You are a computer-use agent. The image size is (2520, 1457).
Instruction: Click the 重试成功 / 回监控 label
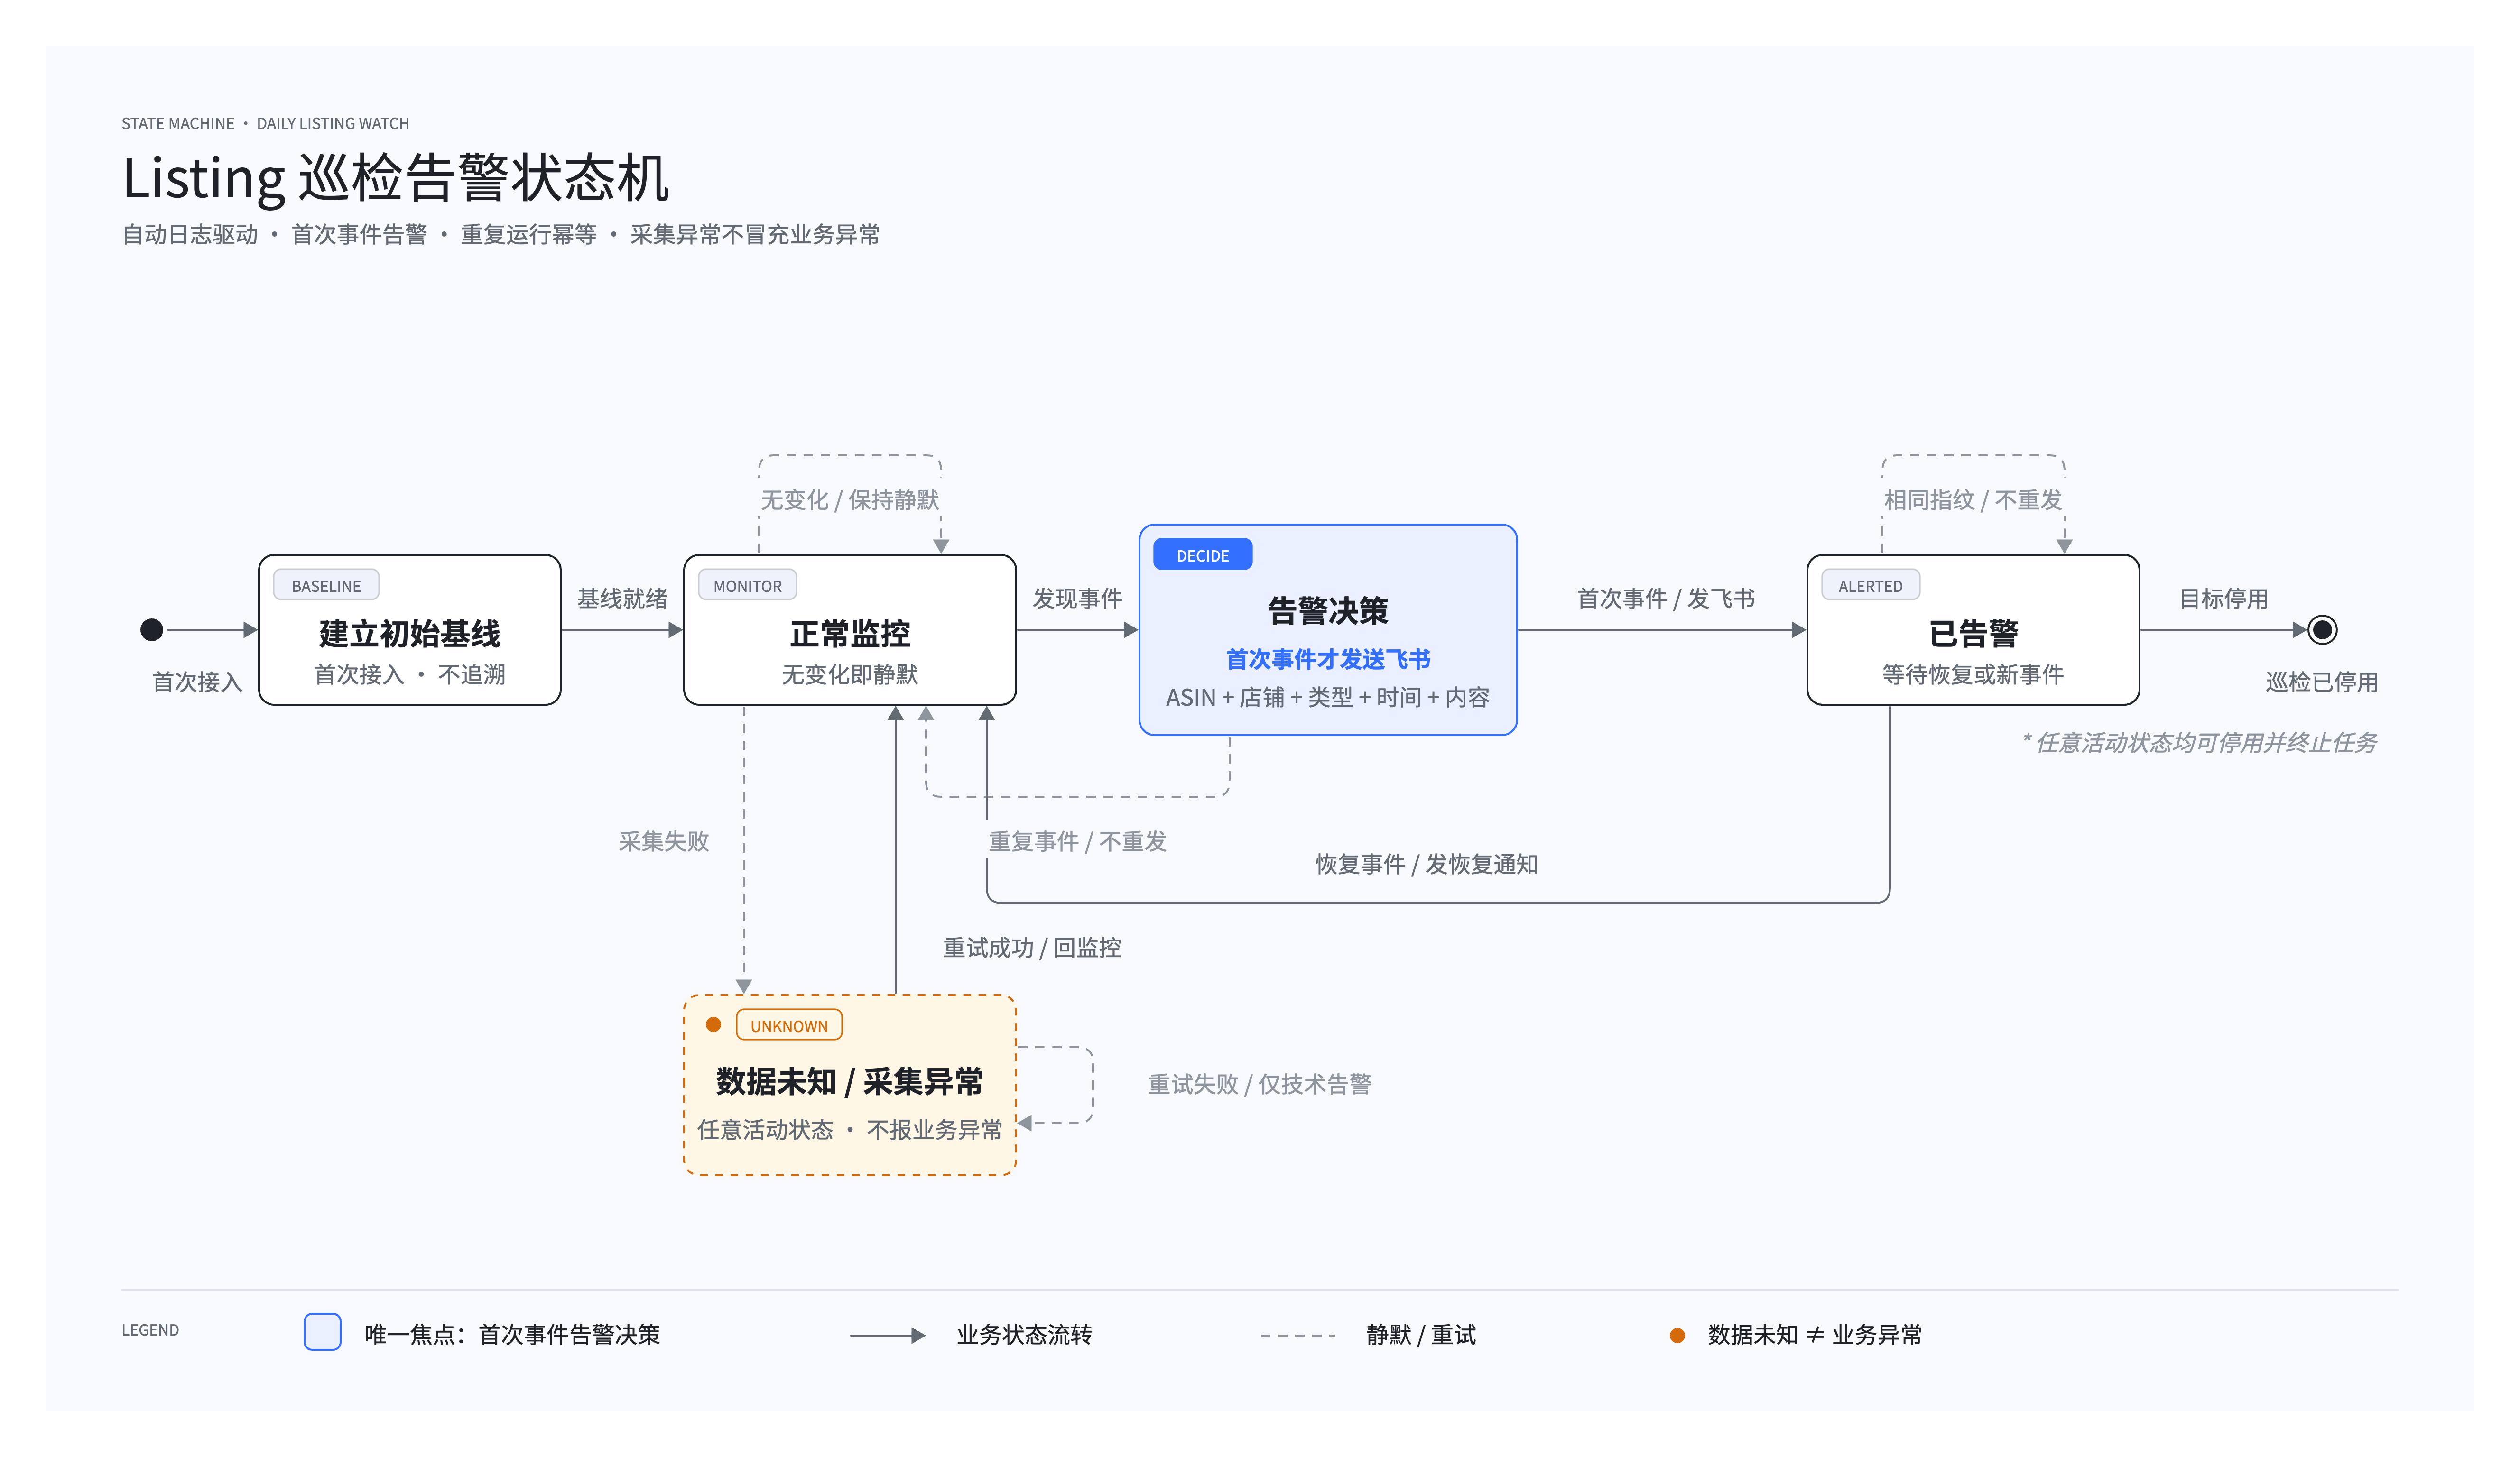tap(1032, 947)
